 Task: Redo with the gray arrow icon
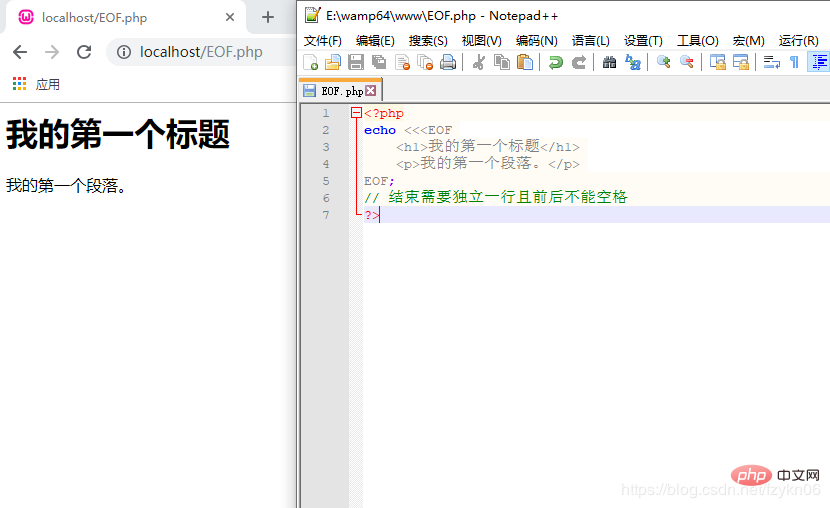click(x=579, y=62)
